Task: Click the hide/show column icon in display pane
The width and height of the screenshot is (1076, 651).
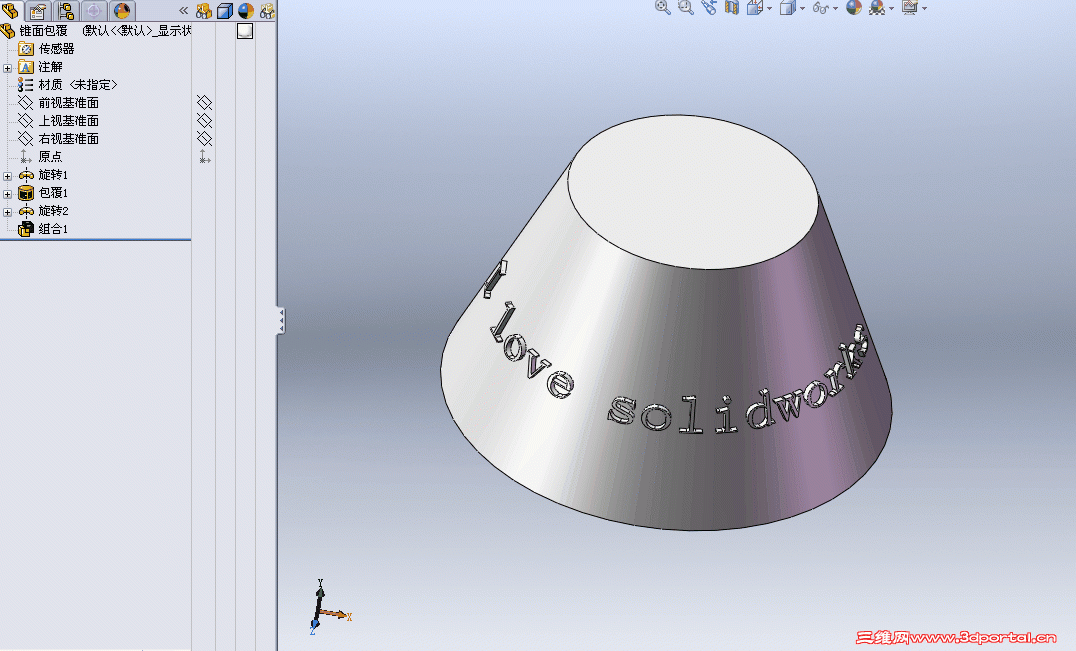Action: coord(204,10)
